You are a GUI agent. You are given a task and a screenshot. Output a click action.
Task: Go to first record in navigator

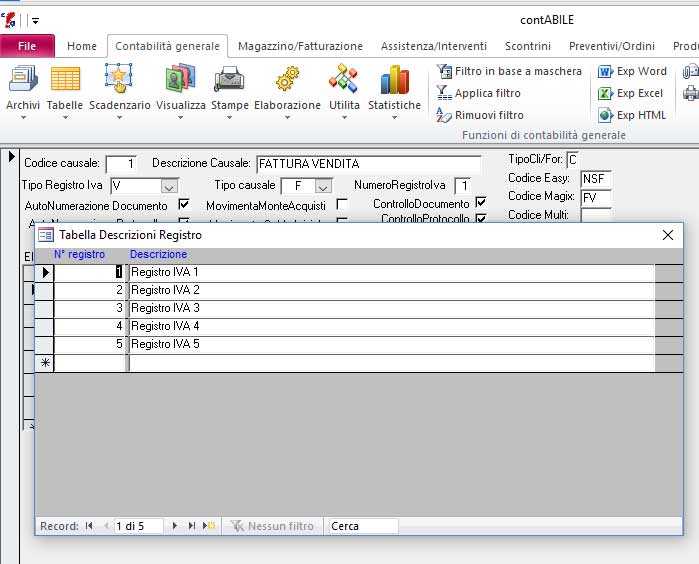coord(89,526)
